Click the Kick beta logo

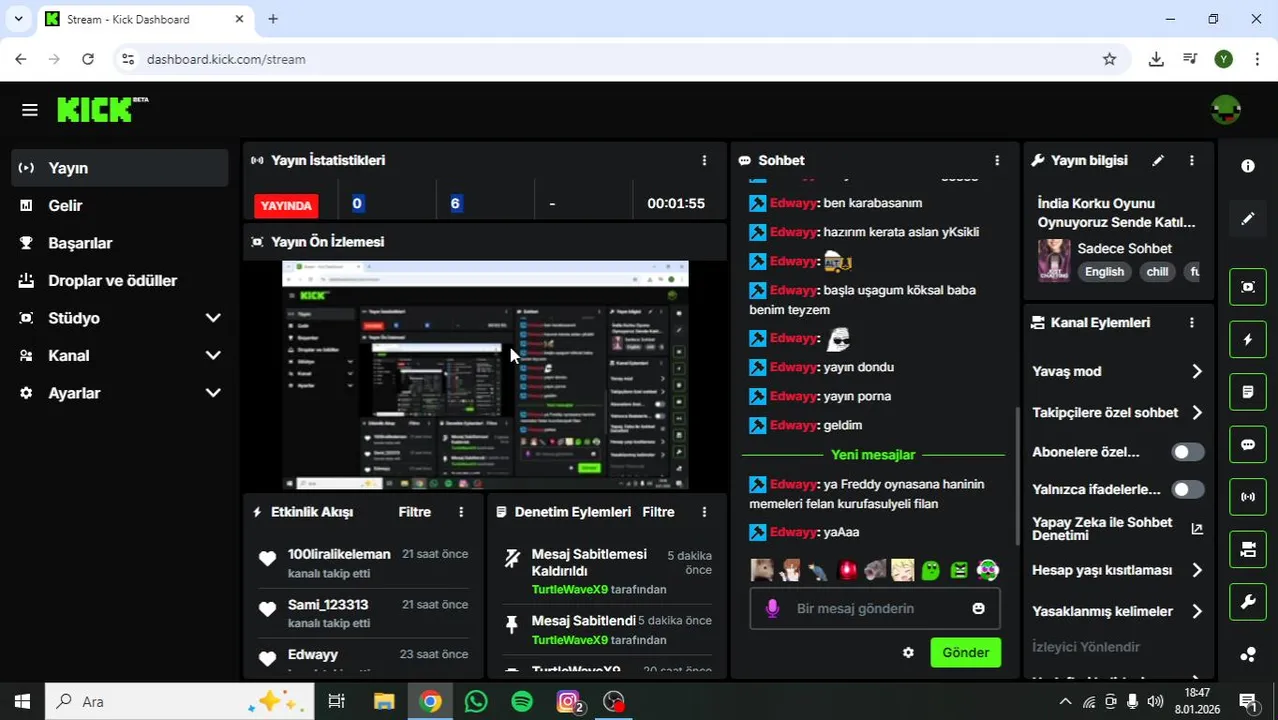[102, 109]
